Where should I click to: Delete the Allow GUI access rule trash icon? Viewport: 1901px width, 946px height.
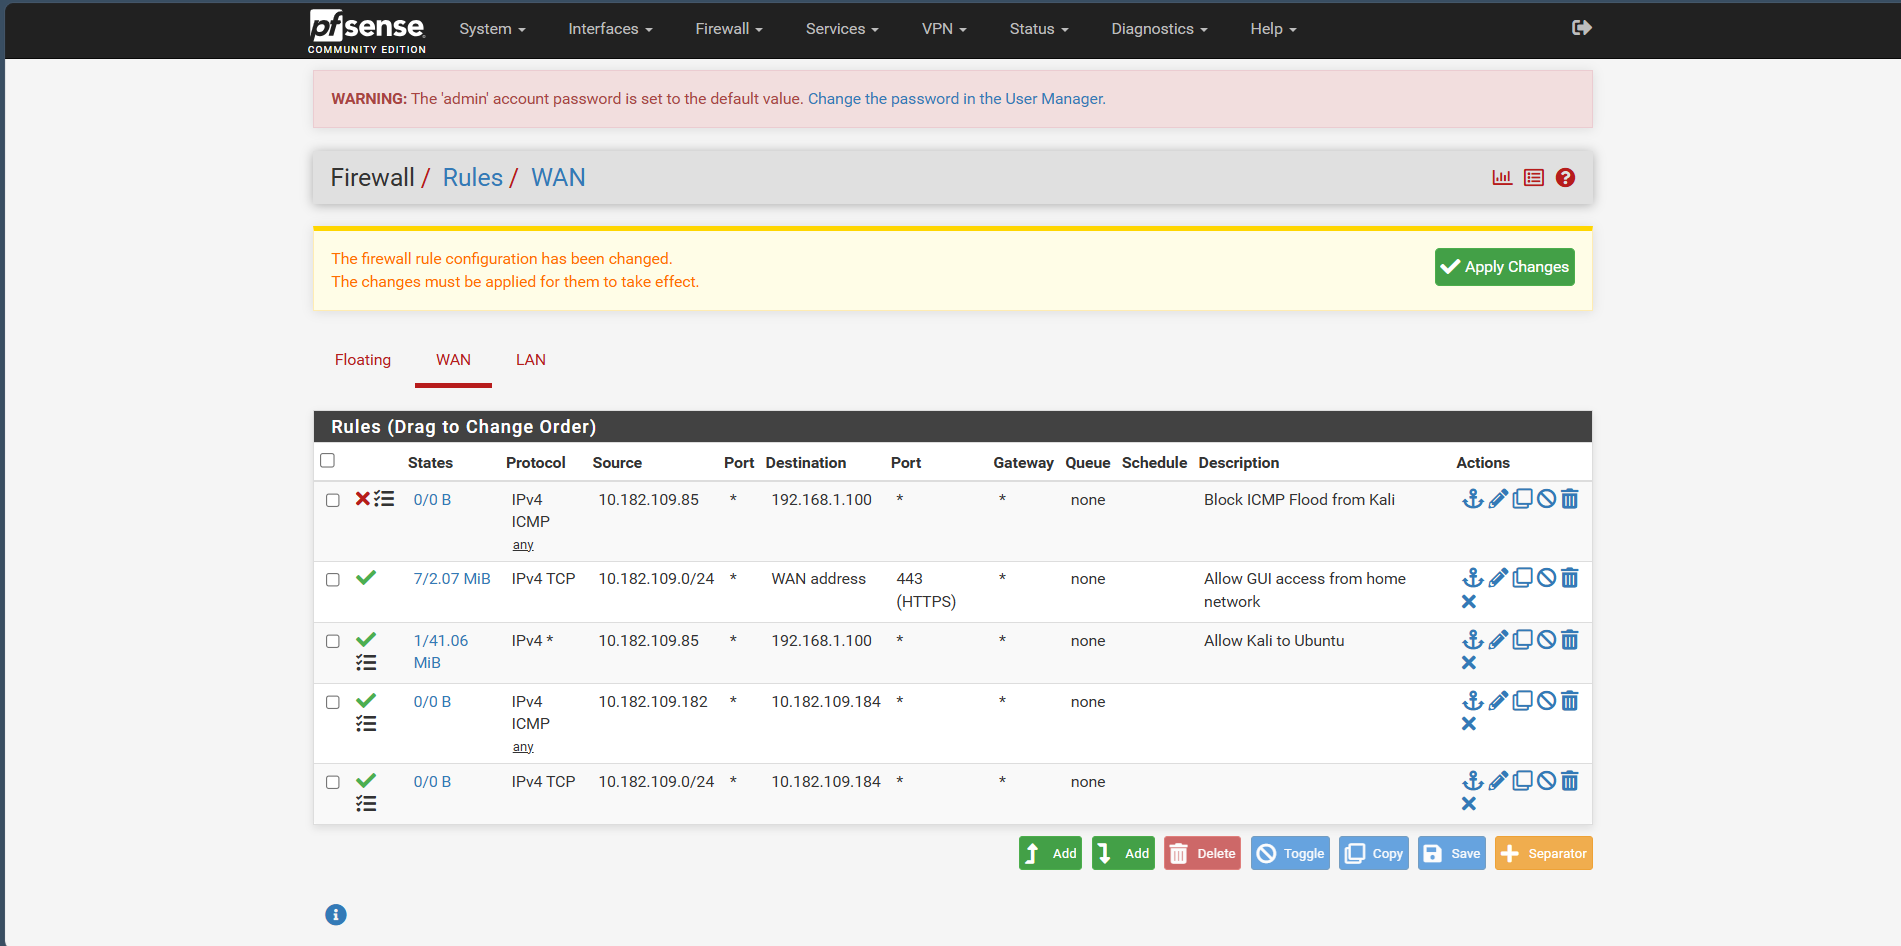tap(1570, 578)
